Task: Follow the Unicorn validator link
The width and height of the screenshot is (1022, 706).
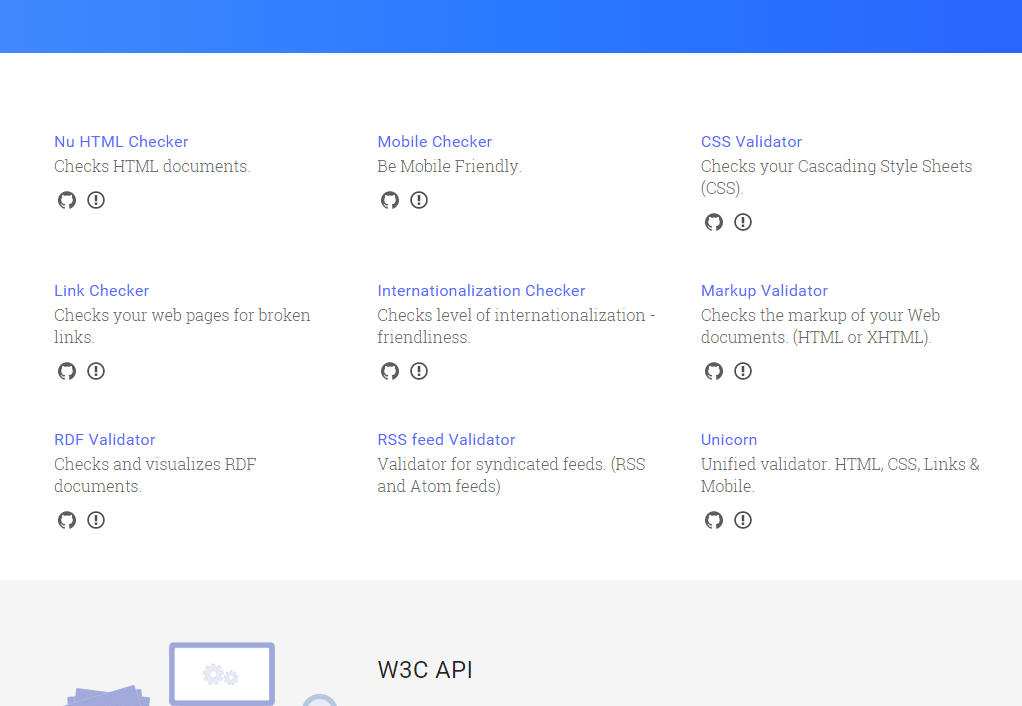Action: (729, 440)
